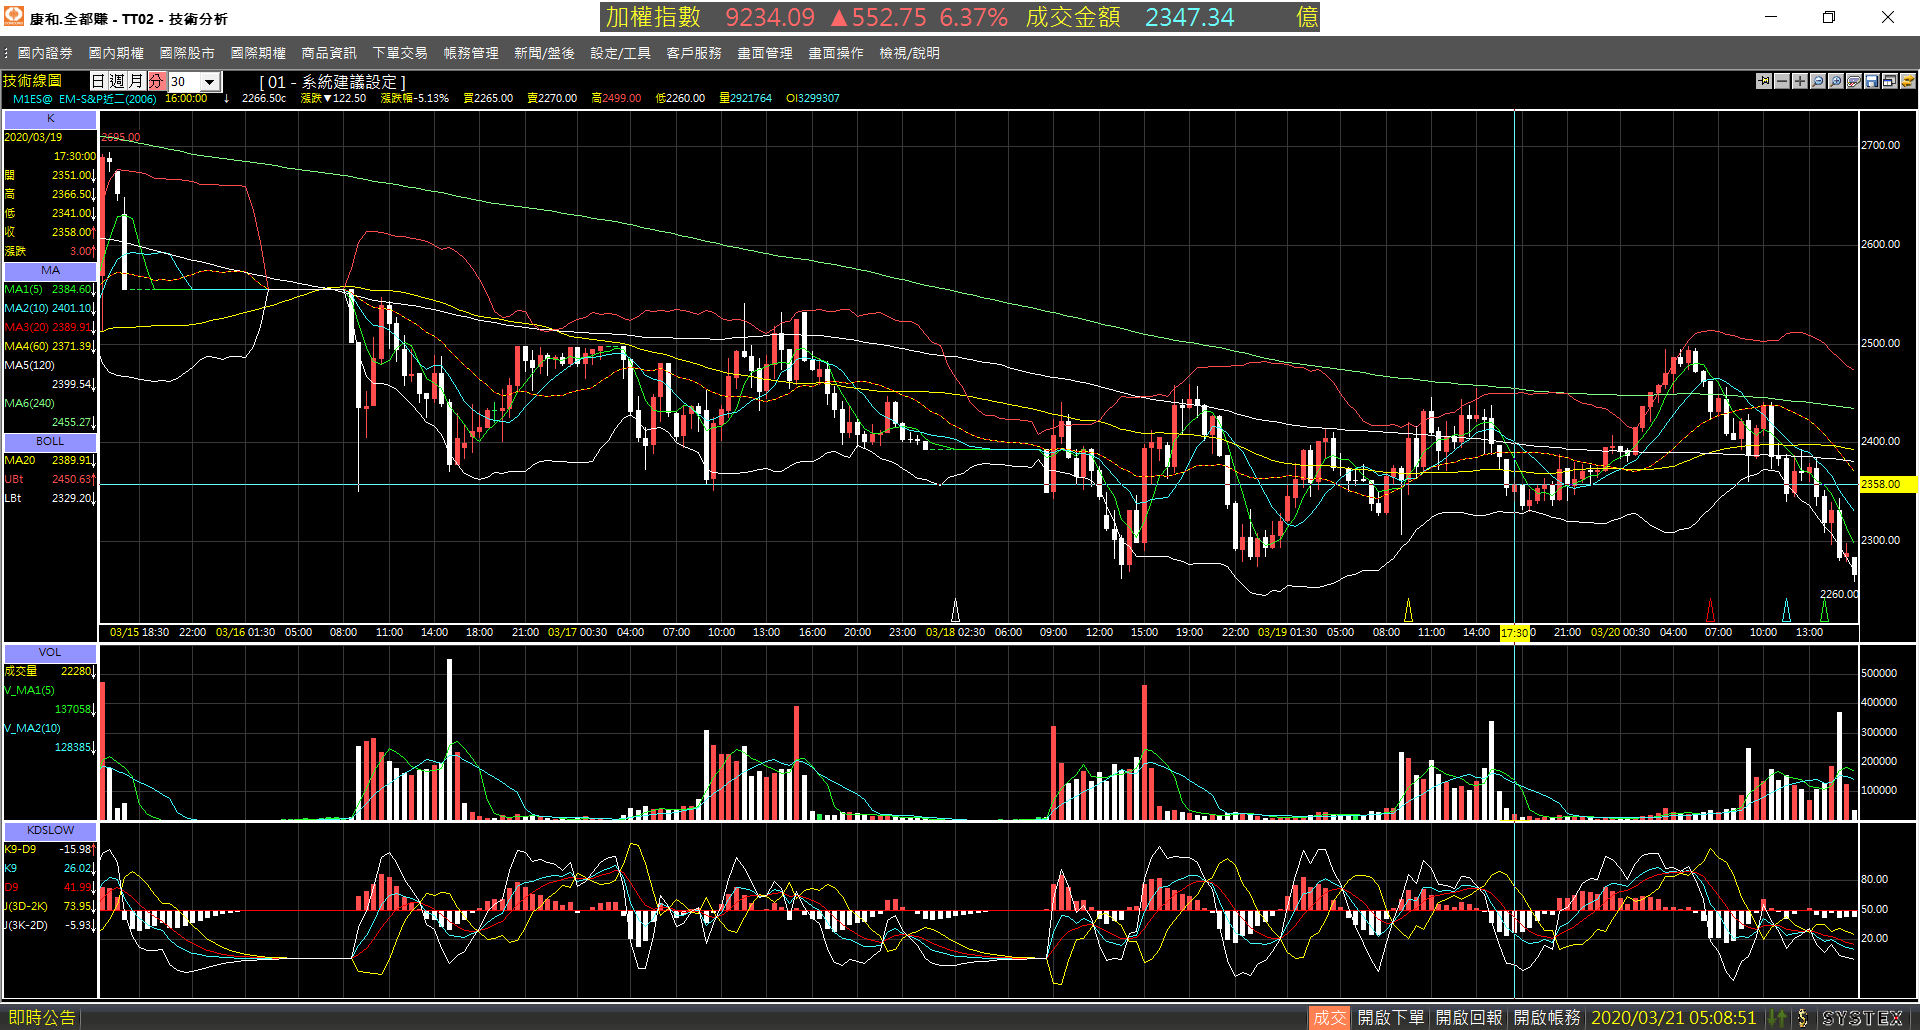
Task: Click the eraser drawing tool icon
Action: pyautogui.click(x=1854, y=81)
